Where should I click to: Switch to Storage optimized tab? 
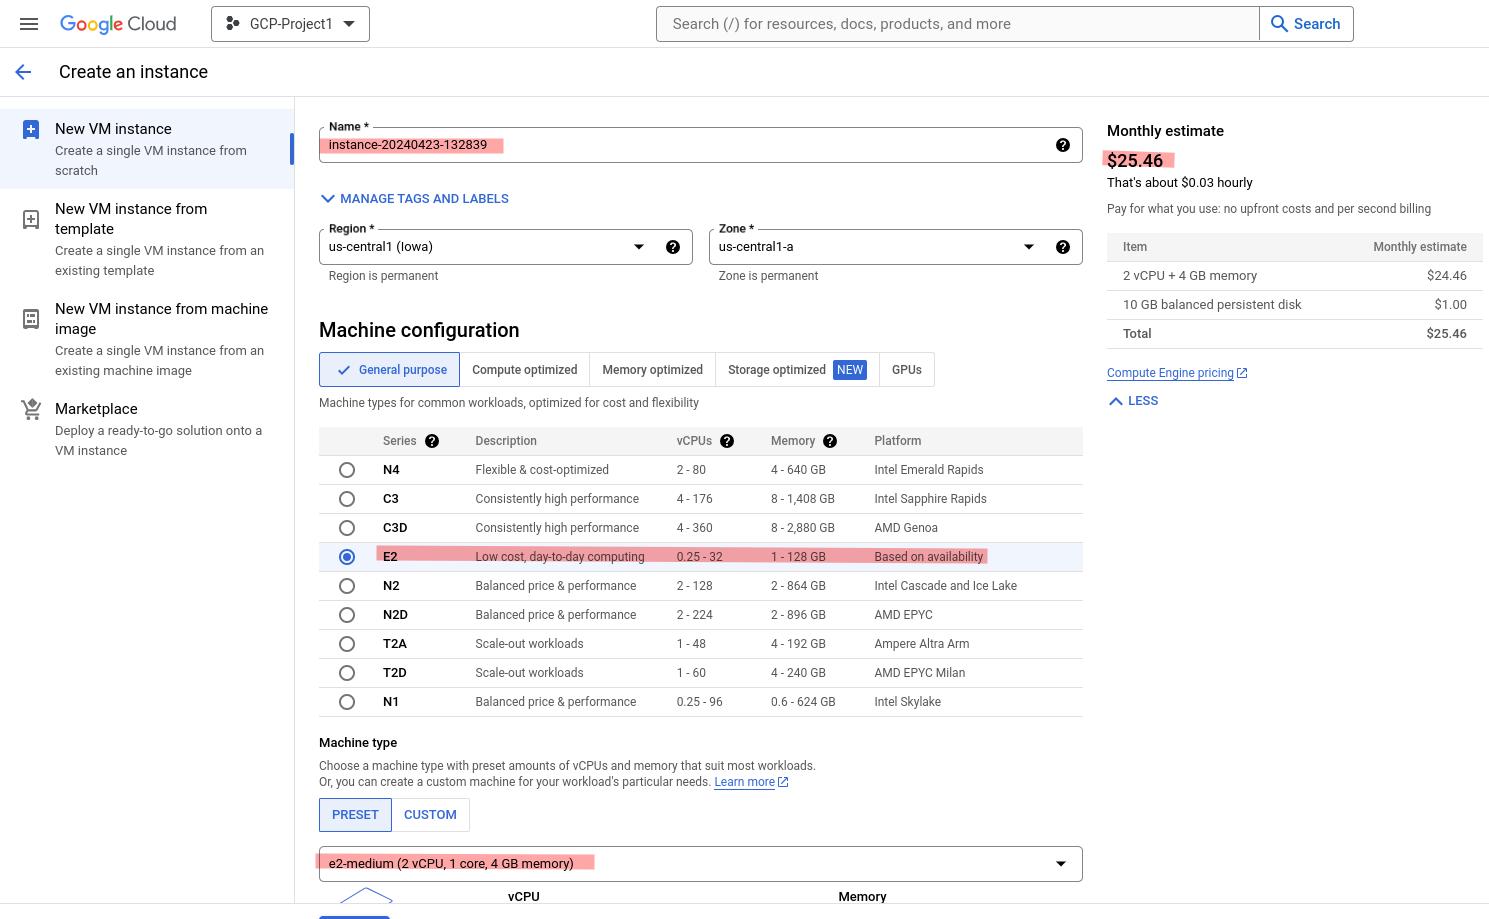point(797,370)
